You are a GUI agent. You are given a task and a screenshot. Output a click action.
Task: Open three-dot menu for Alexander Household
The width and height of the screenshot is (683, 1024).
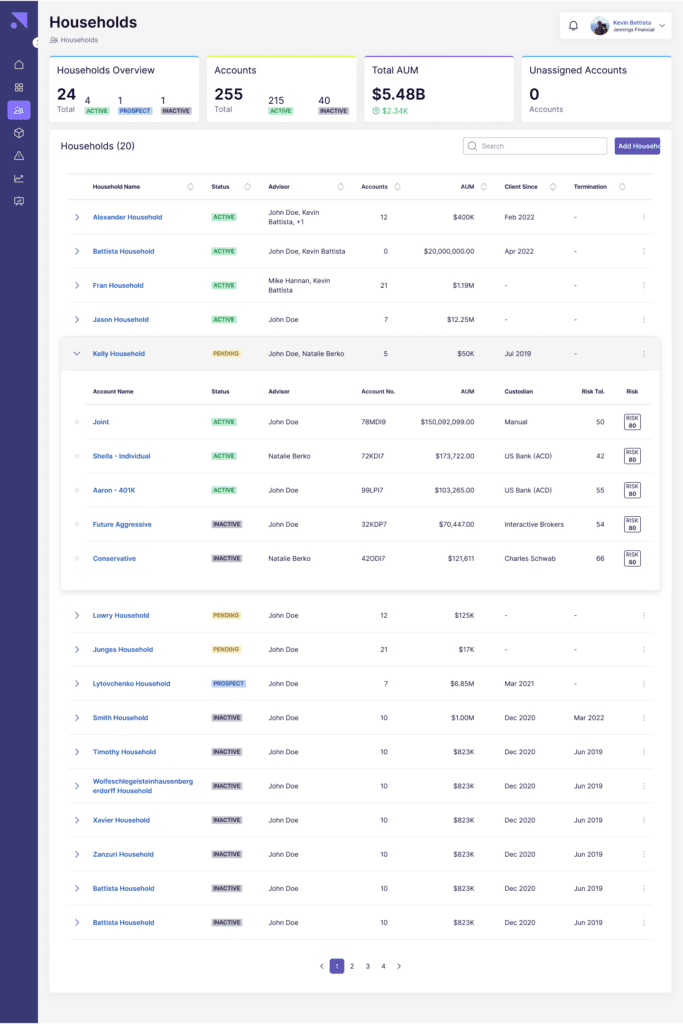pyautogui.click(x=643, y=217)
